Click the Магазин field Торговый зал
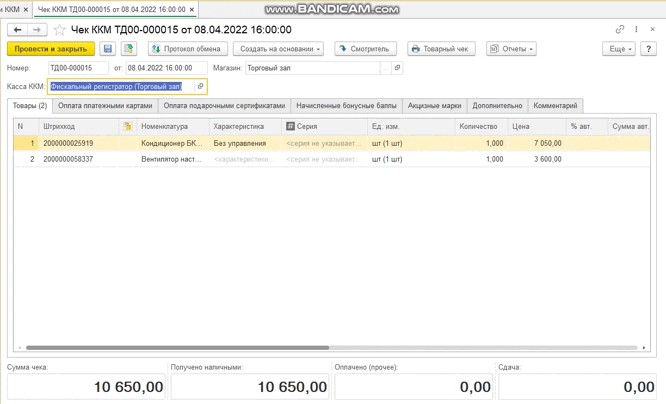Image resolution: width=666 pixels, height=404 pixels. point(313,68)
